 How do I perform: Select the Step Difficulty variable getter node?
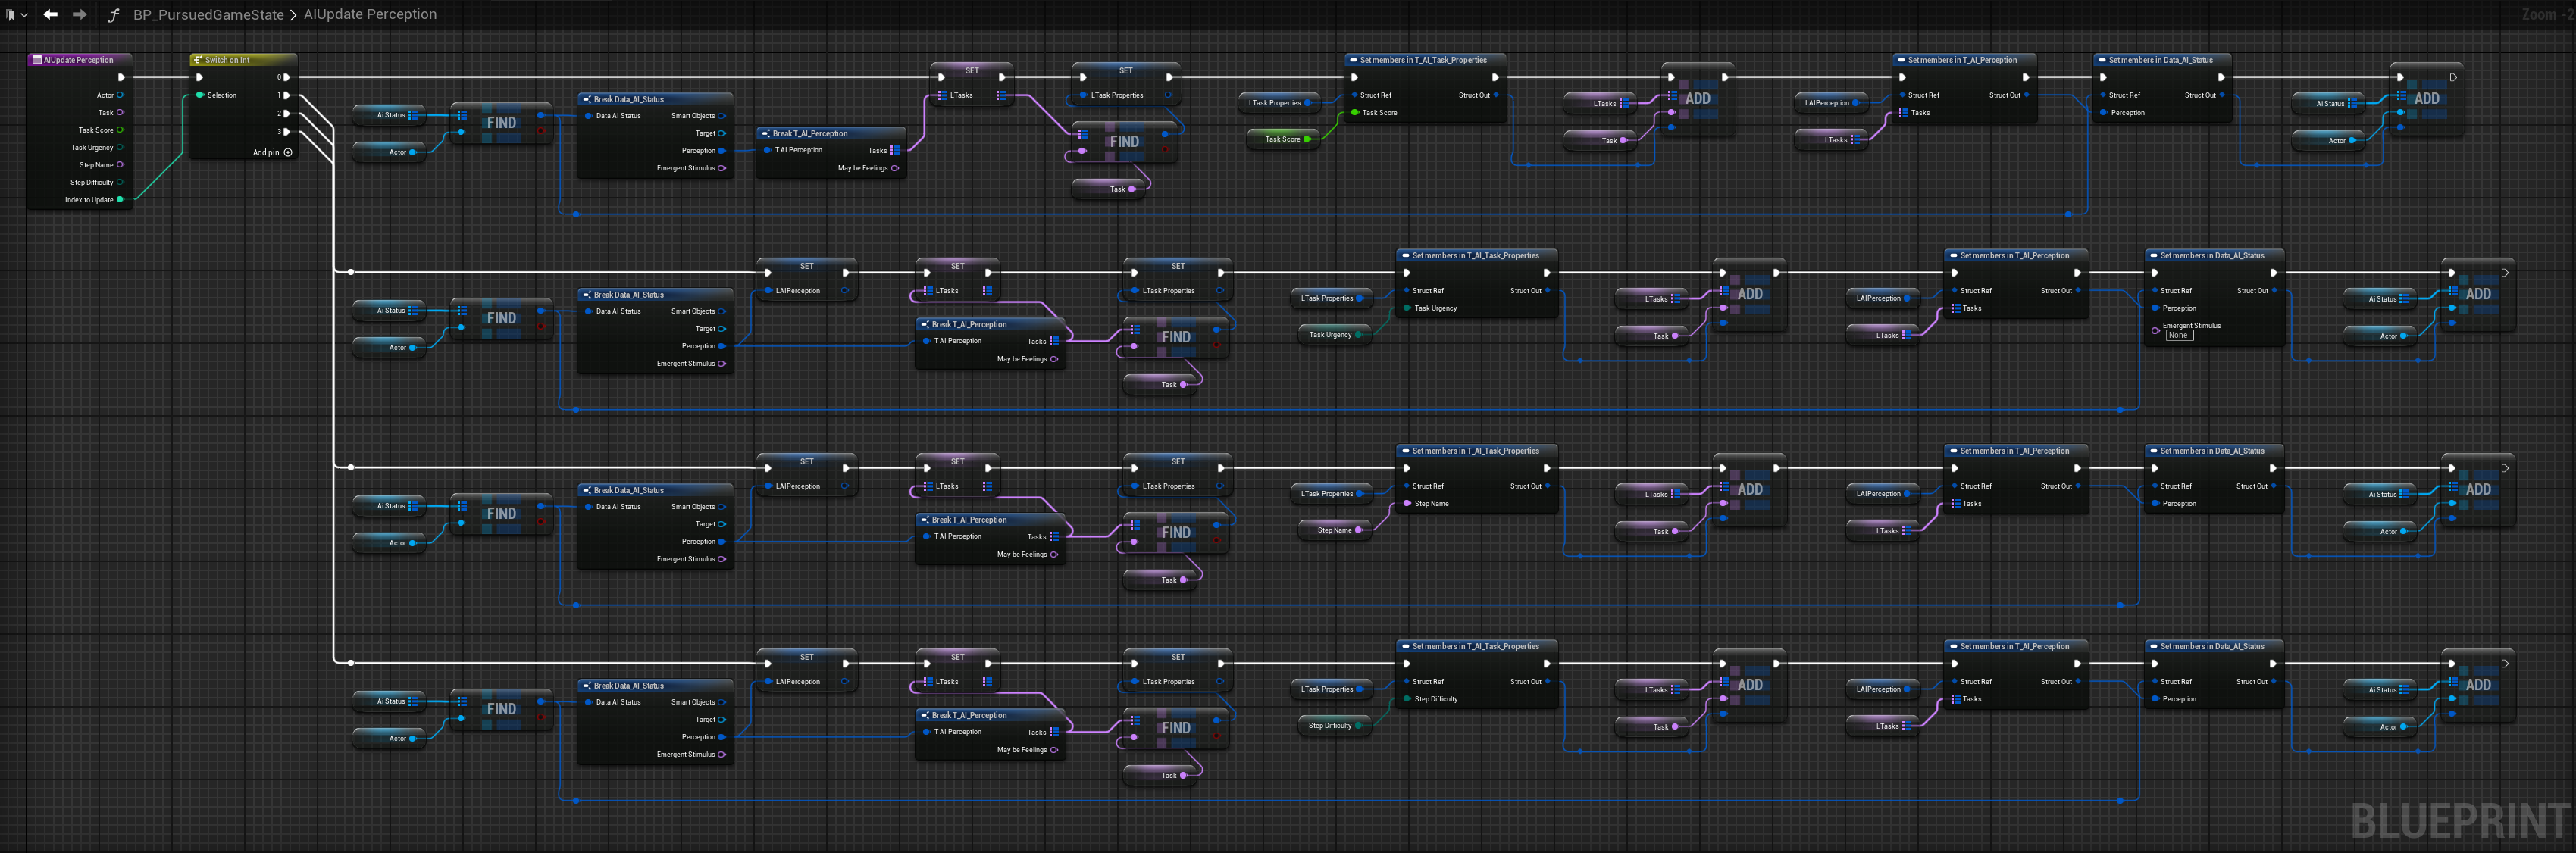tap(1331, 726)
